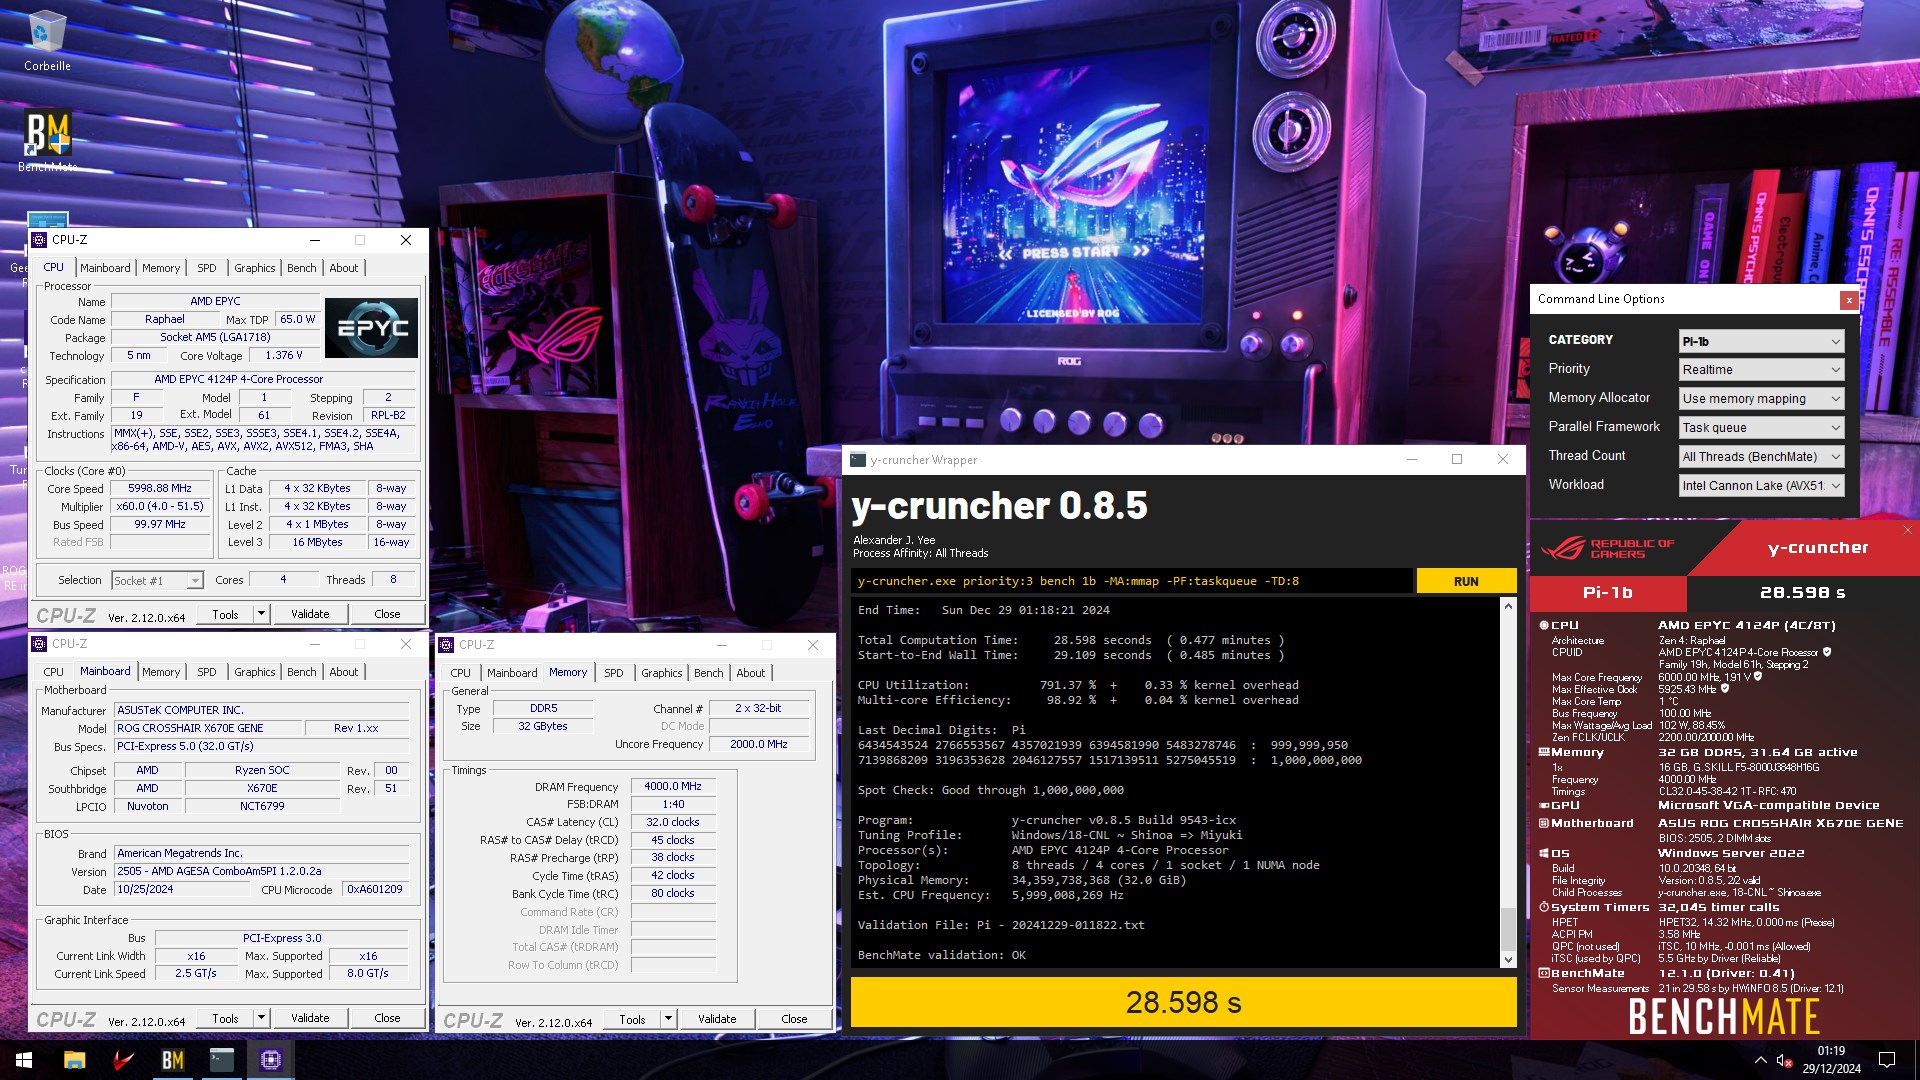Click the purple CPU-Z taskbar icon
Screen dimensions: 1920x1080
[x=270, y=1060]
